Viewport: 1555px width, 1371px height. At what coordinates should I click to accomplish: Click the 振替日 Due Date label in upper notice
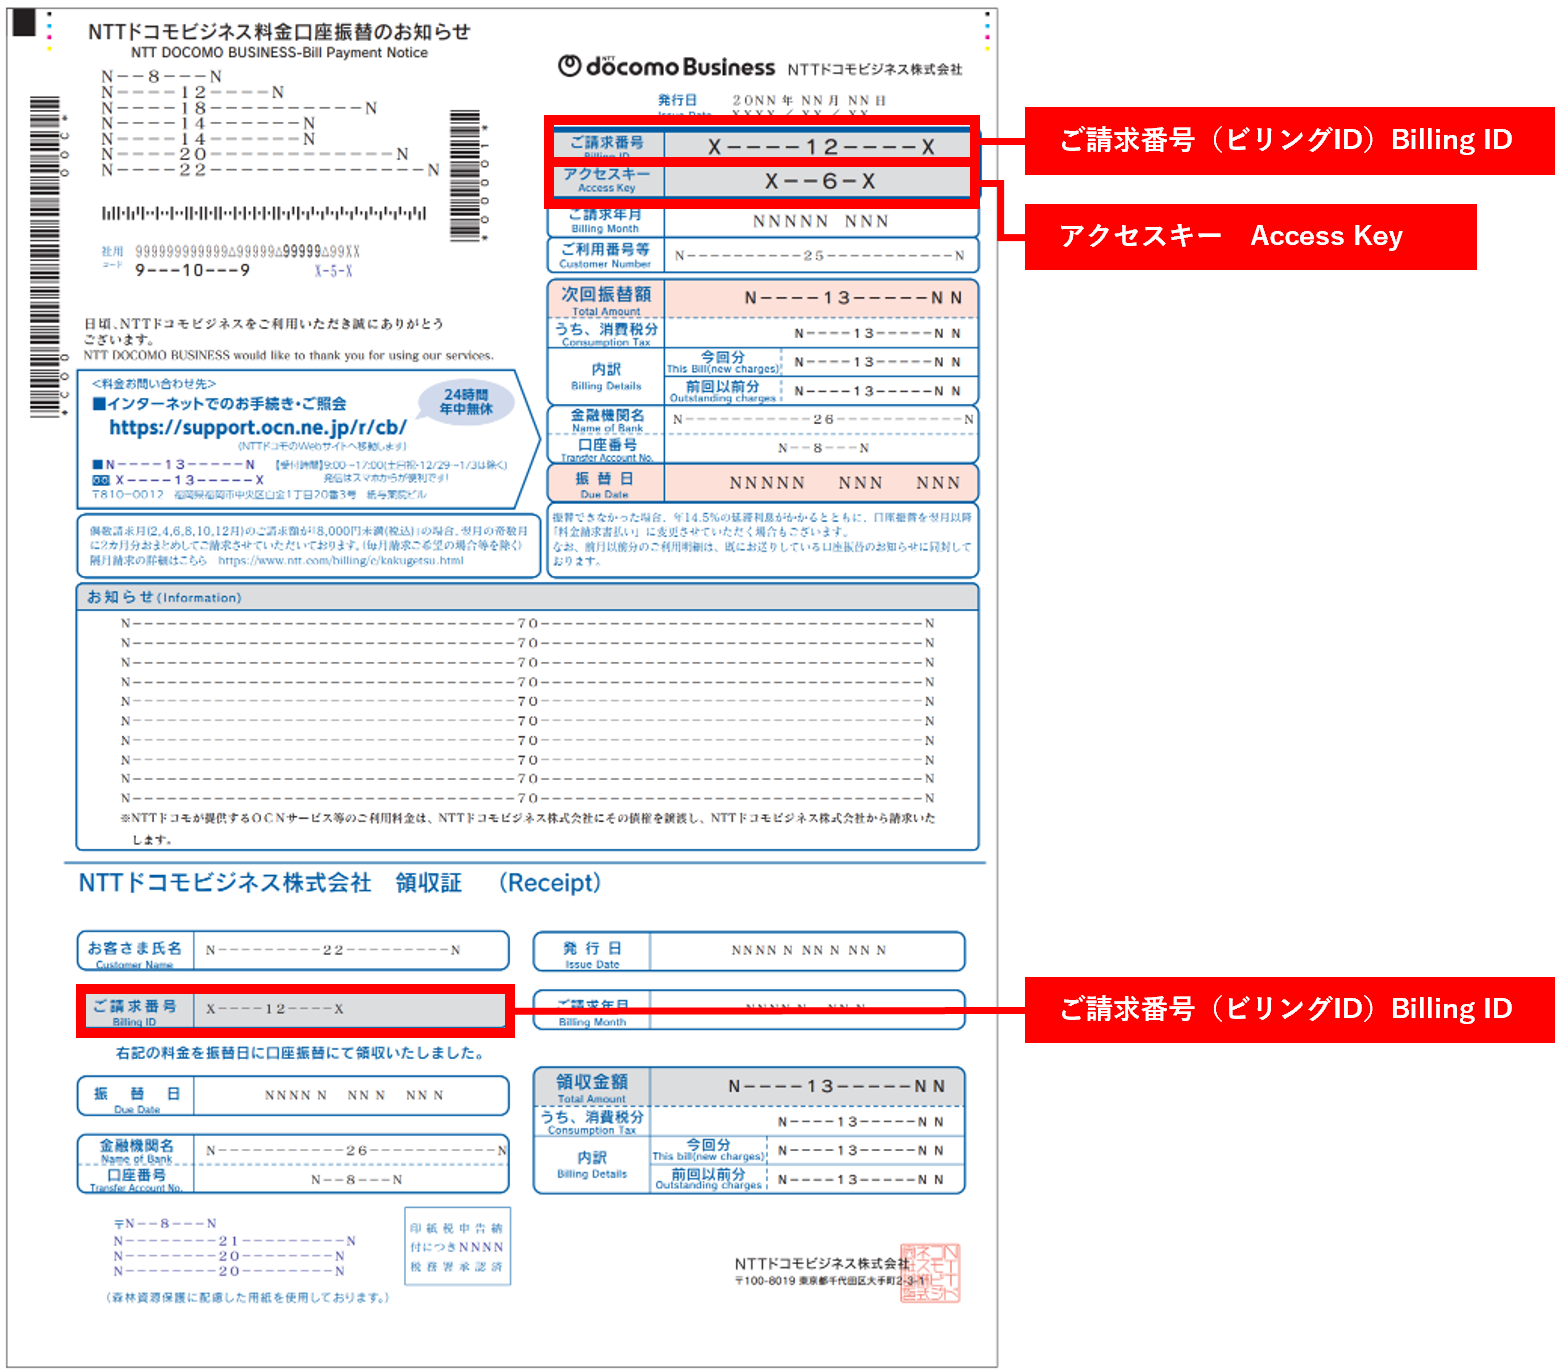[x=604, y=484]
